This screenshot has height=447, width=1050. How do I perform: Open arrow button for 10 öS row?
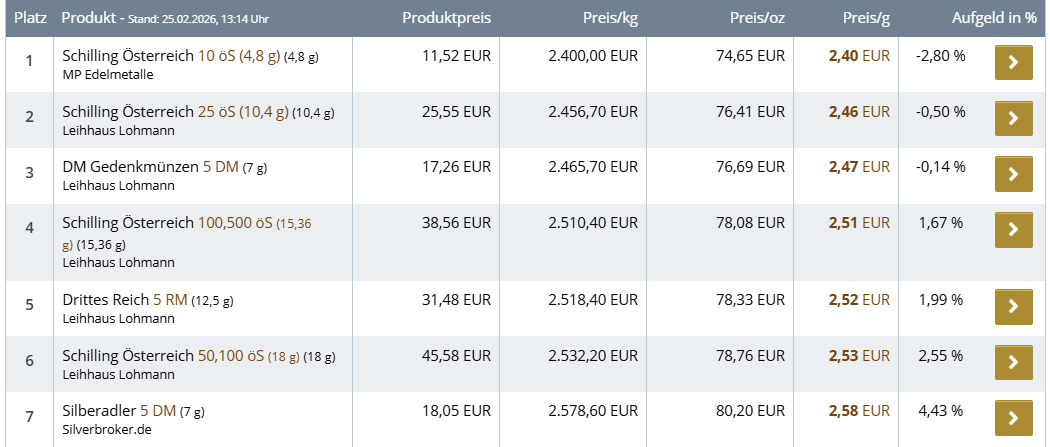(1013, 62)
